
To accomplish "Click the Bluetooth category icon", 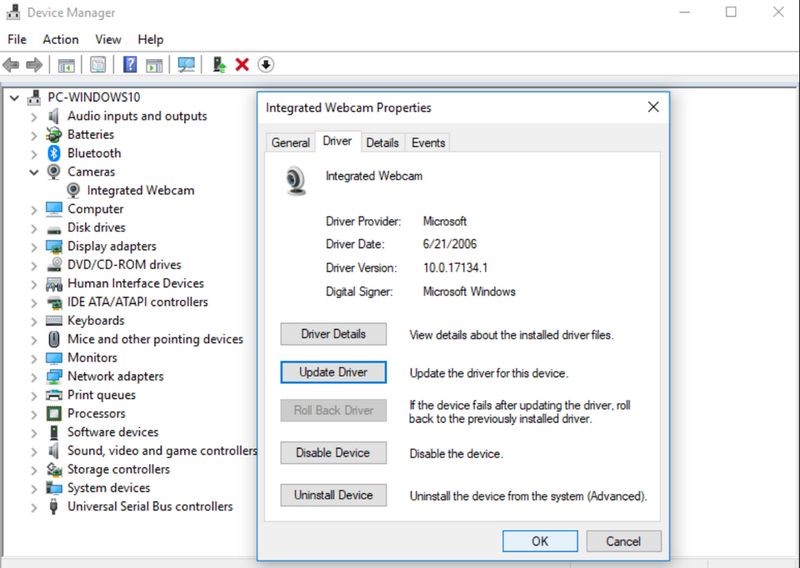I will coord(54,153).
